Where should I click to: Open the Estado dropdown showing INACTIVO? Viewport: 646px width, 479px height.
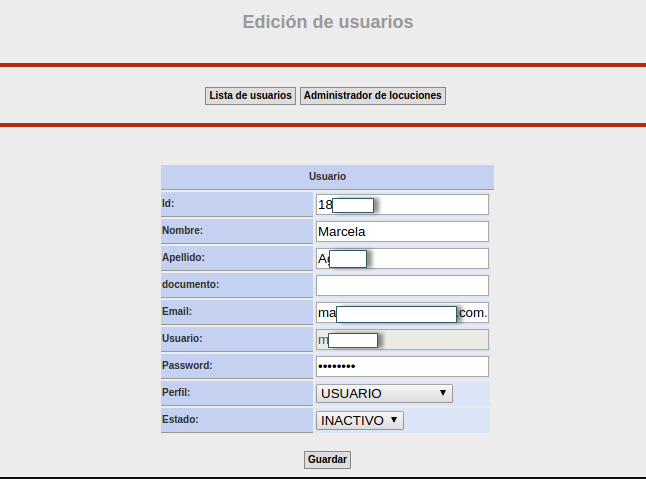(360, 421)
